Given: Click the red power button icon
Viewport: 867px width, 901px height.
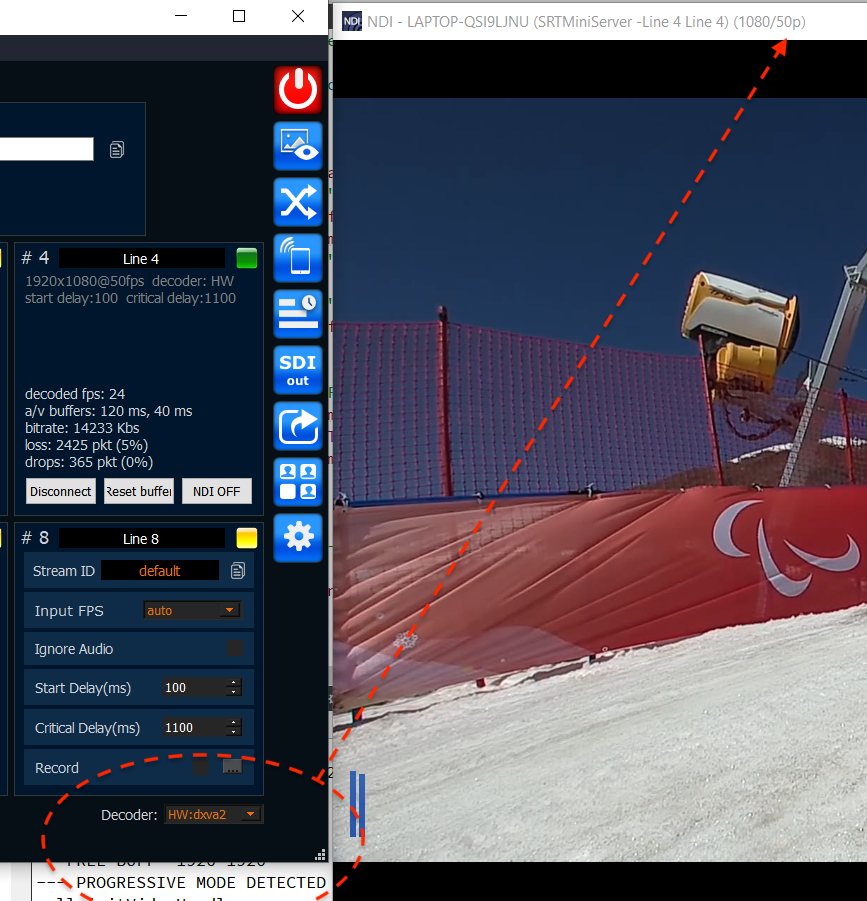Looking at the screenshot, I should pyautogui.click(x=298, y=90).
